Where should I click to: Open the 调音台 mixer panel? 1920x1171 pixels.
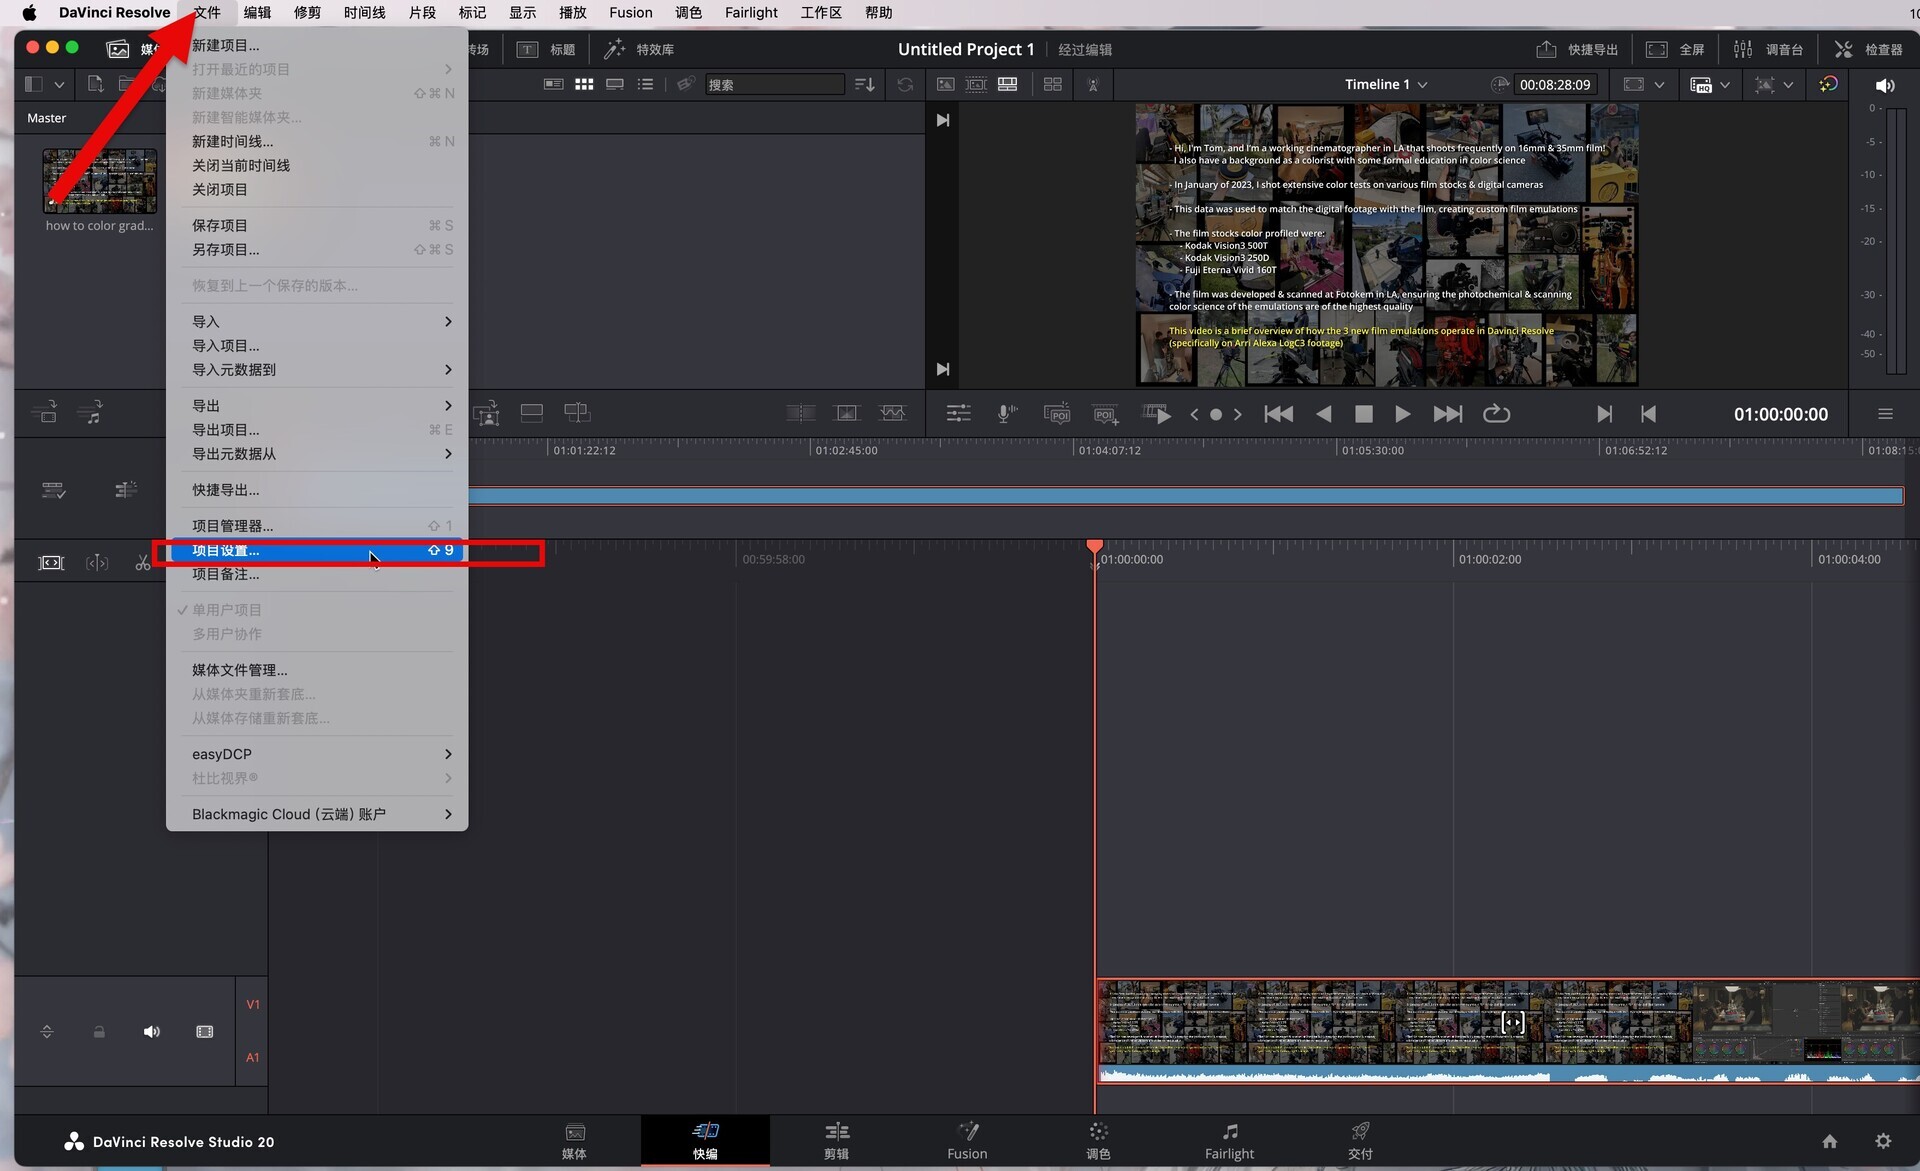1768,49
